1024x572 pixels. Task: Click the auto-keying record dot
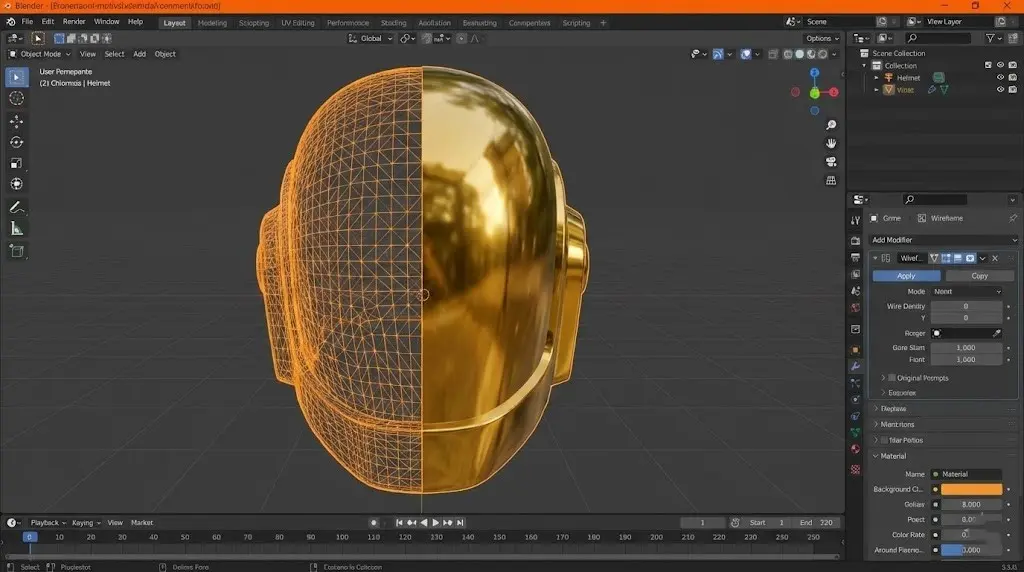point(374,522)
